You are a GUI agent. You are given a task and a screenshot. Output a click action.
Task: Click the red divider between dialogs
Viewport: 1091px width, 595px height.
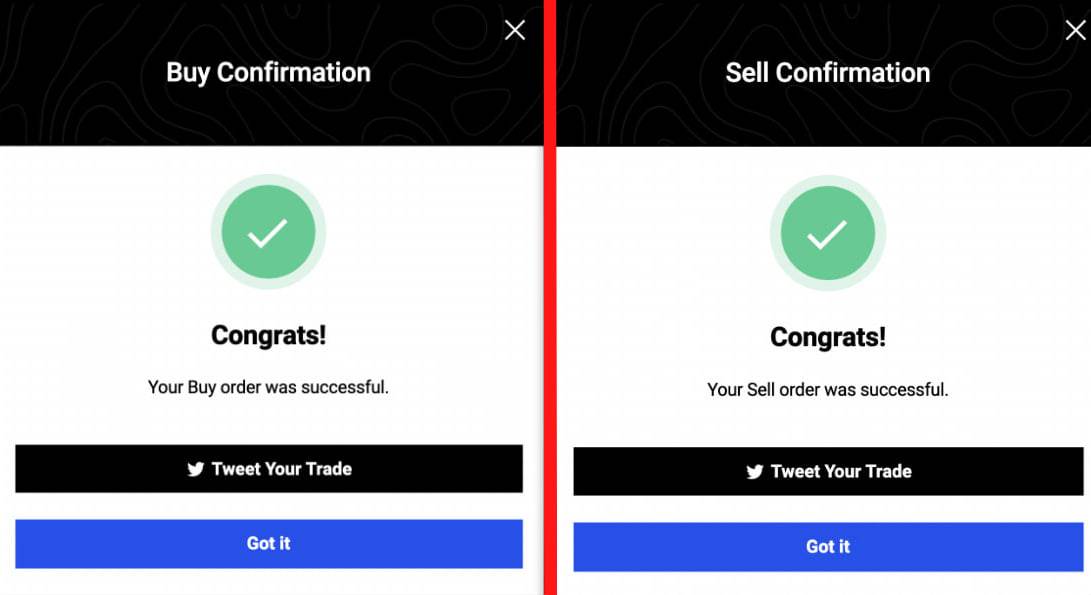[x=550, y=297]
